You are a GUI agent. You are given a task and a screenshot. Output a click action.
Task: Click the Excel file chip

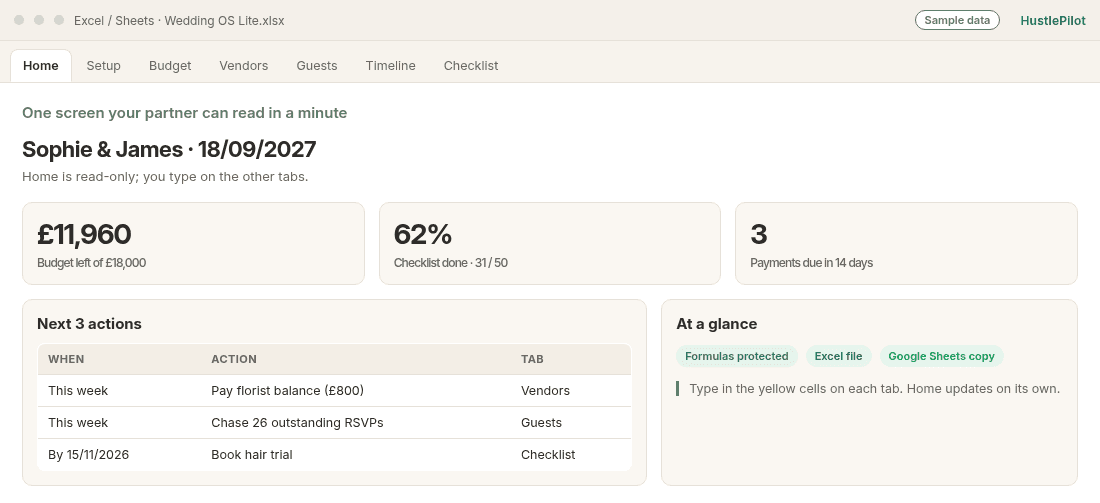[838, 356]
